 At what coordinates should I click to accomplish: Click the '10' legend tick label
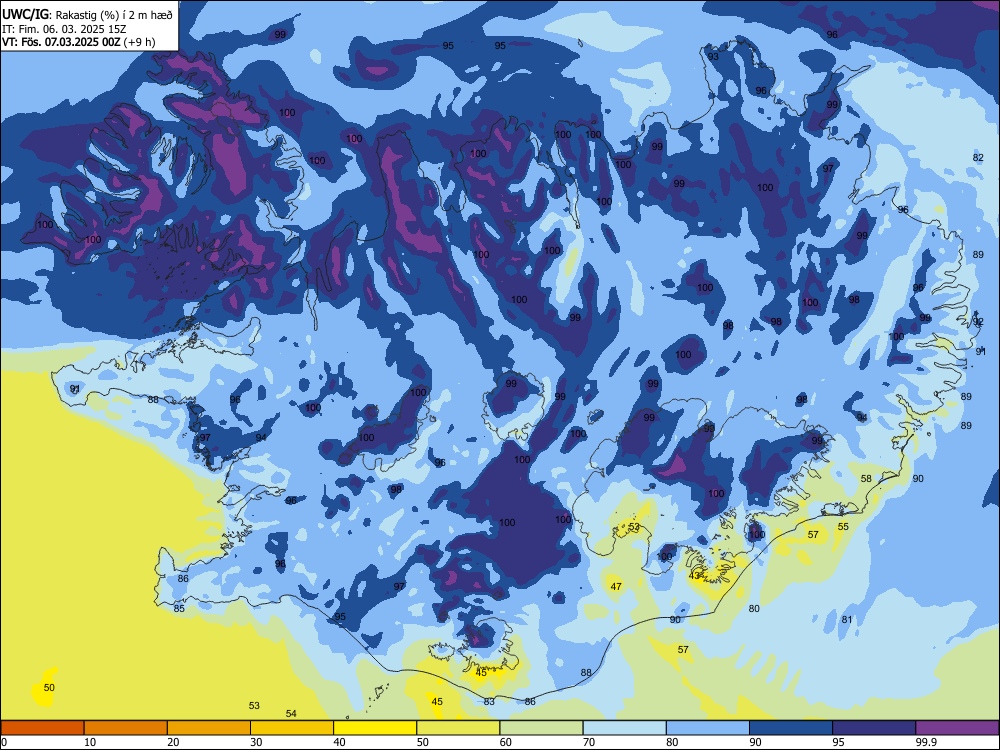click(90, 742)
